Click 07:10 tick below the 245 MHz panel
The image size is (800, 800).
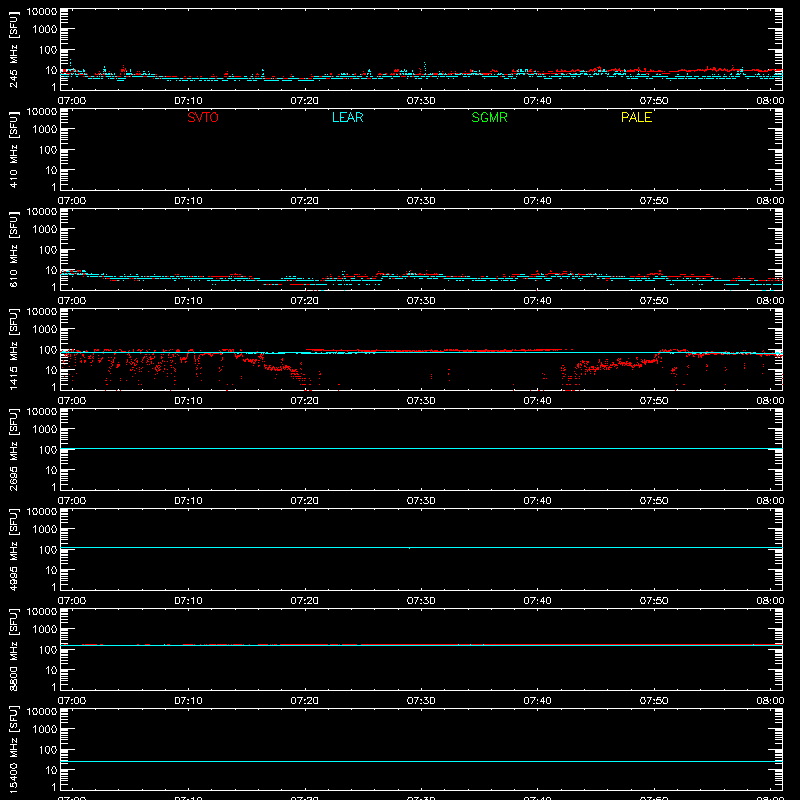tap(188, 101)
